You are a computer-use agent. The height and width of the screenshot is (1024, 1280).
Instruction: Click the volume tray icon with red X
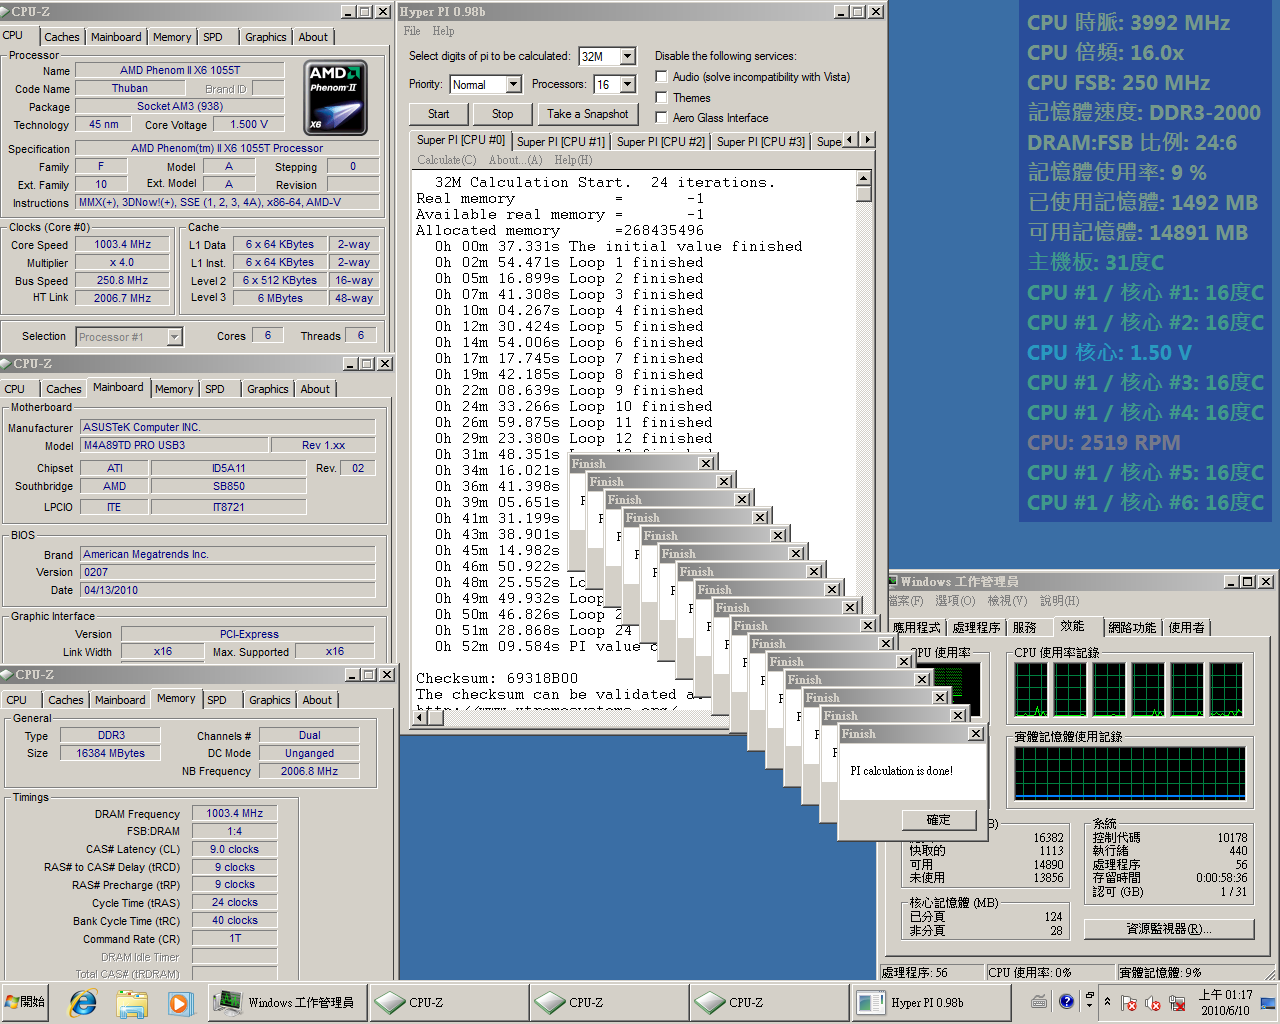click(1152, 1002)
